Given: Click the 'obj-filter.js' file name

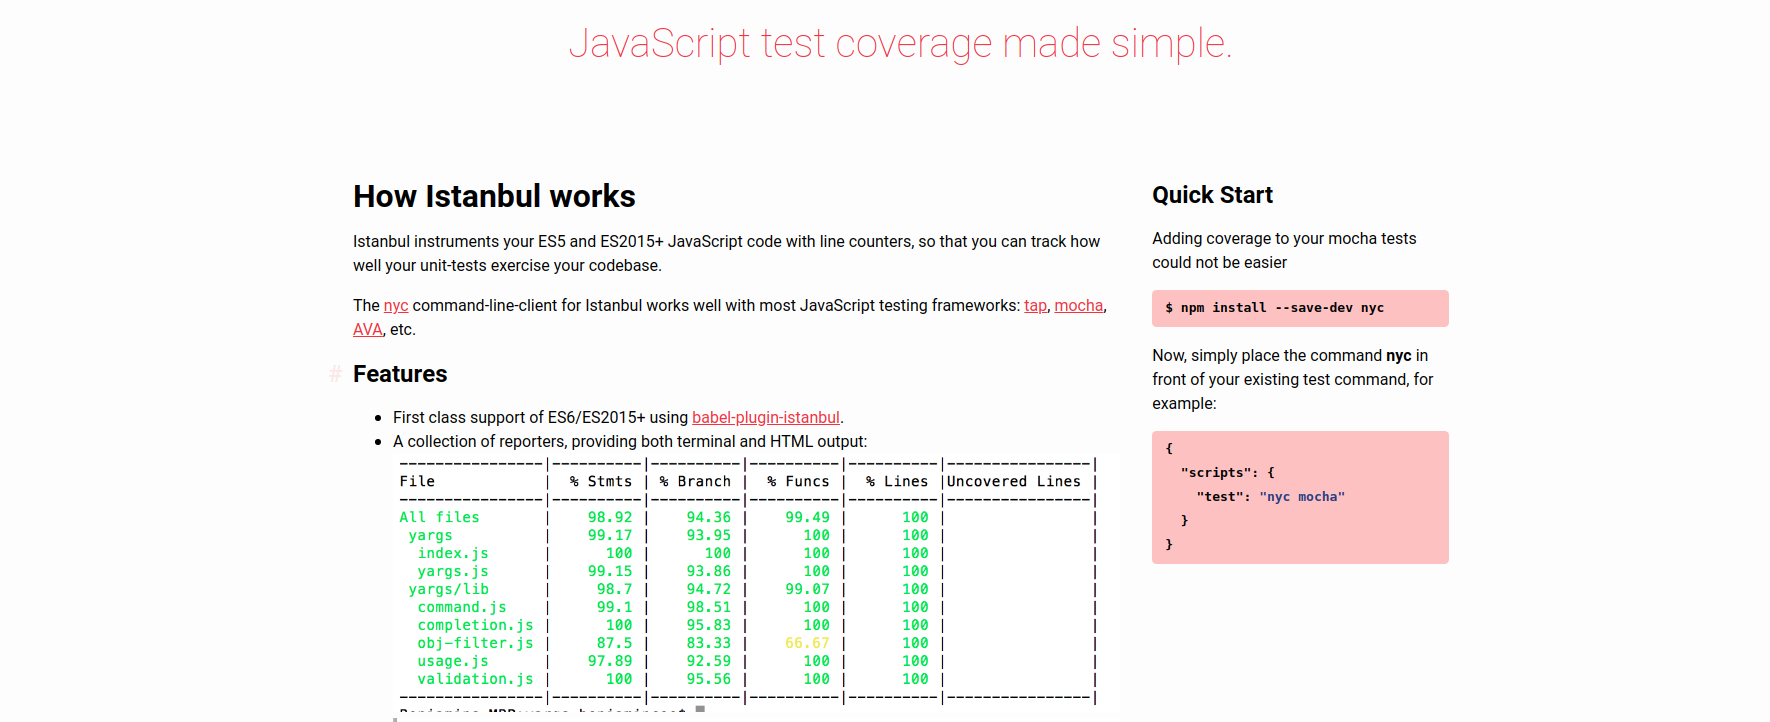Looking at the screenshot, I should (475, 643).
